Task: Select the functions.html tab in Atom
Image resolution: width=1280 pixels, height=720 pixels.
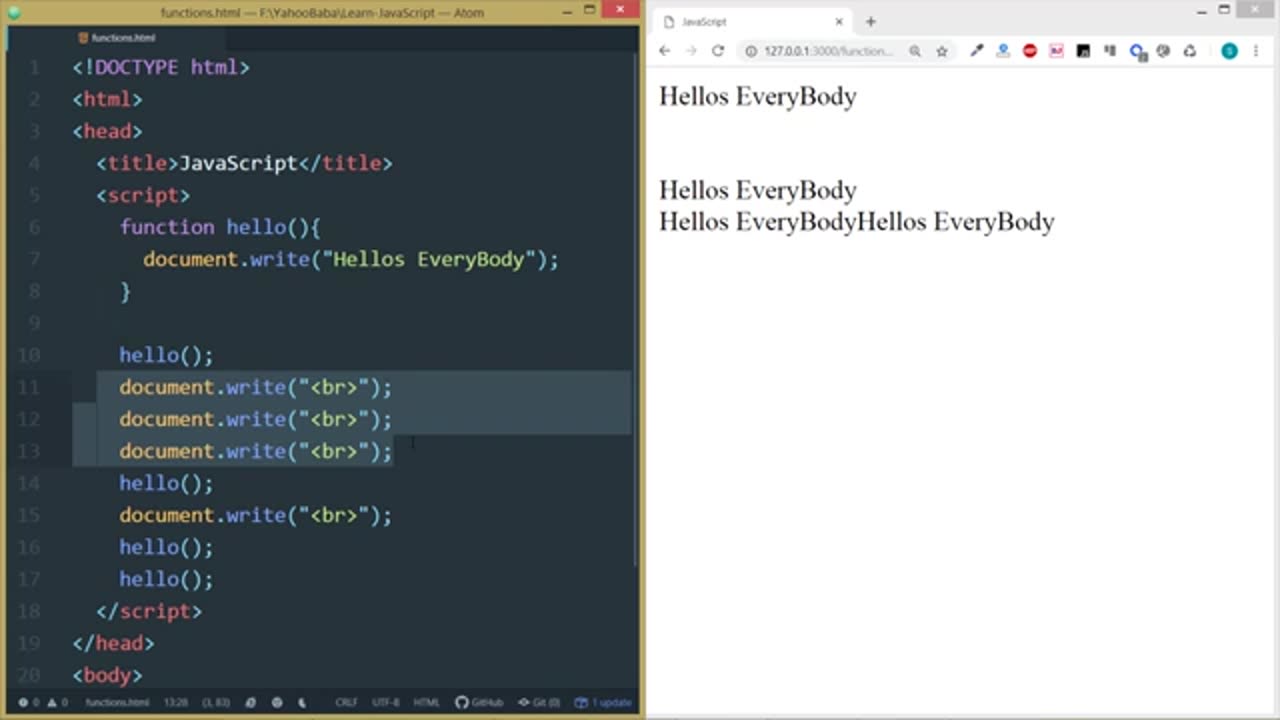Action: point(122,38)
